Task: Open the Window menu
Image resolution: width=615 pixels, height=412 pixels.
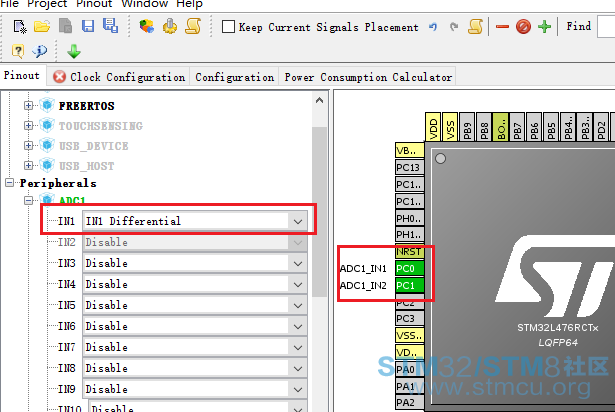Action: click(x=144, y=4)
